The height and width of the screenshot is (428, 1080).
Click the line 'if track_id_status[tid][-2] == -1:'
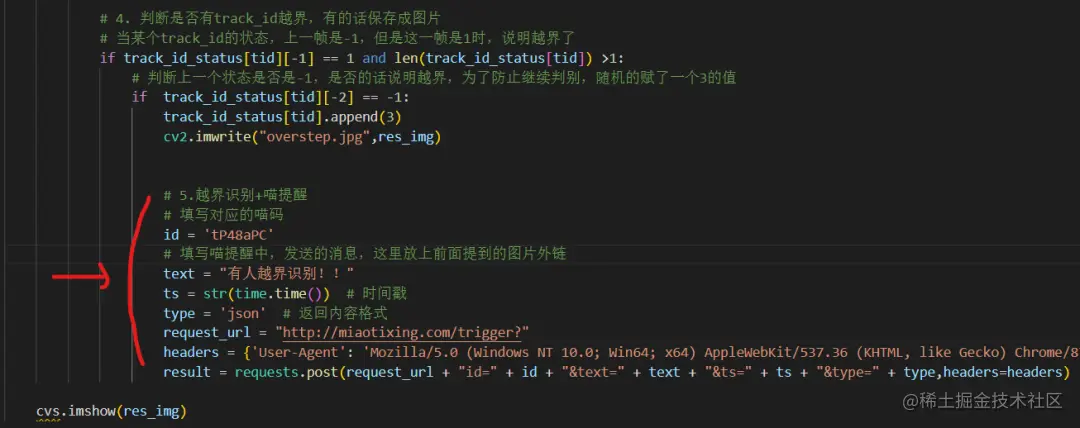pyautogui.click(x=271, y=97)
